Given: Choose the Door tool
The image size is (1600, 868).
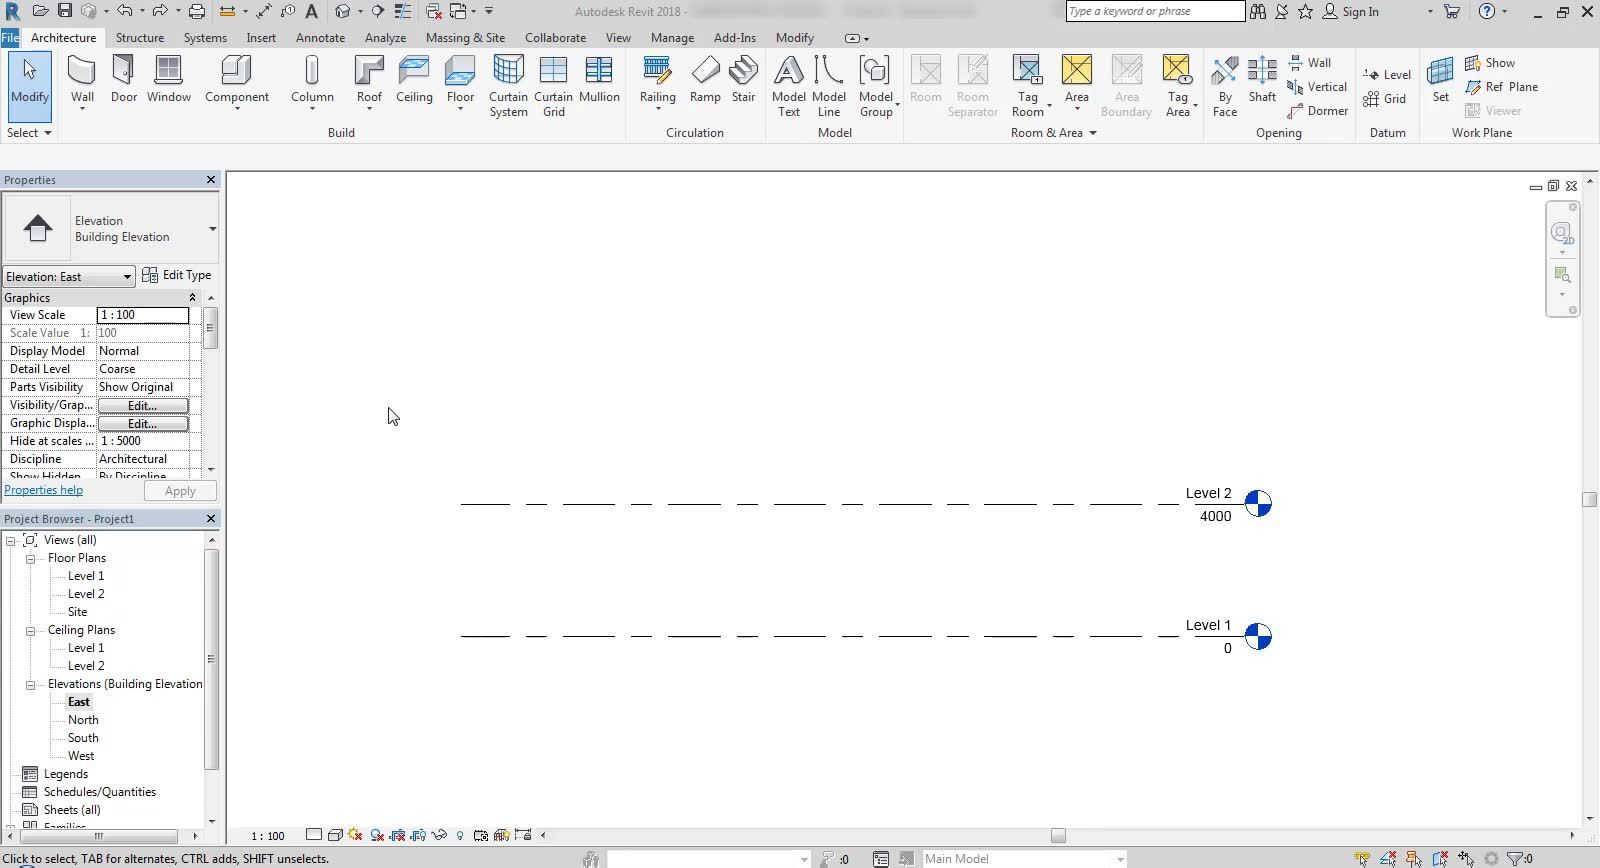Looking at the screenshot, I should click(124, 80).
